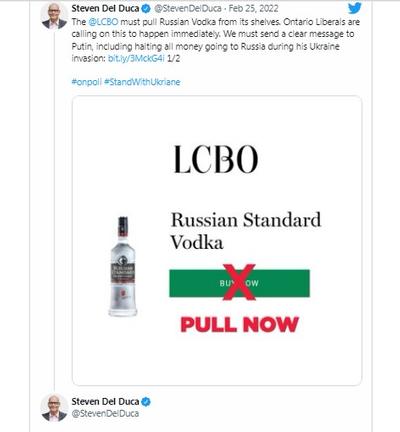400x432 pixels.
Task: Click the Russian Standard vodka bottle image
Action: (123, 266)
